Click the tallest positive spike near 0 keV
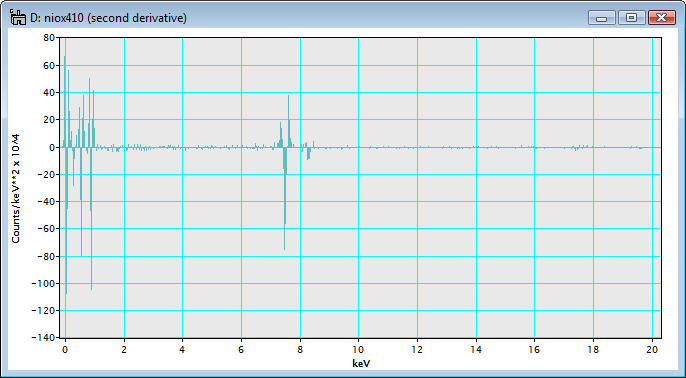 coord(65,102)
